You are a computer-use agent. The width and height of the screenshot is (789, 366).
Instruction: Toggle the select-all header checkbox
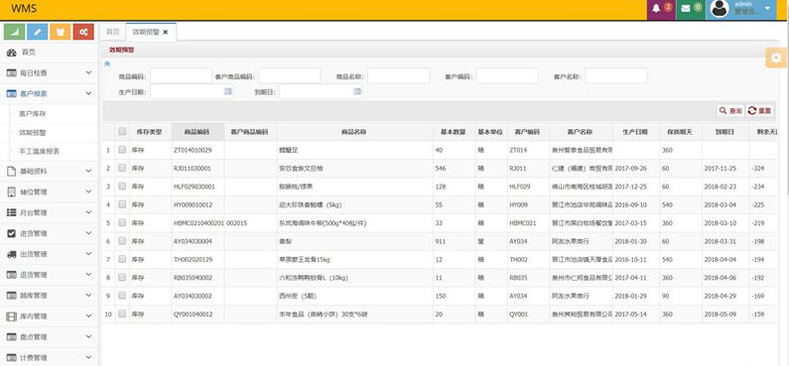pos(122,131)
